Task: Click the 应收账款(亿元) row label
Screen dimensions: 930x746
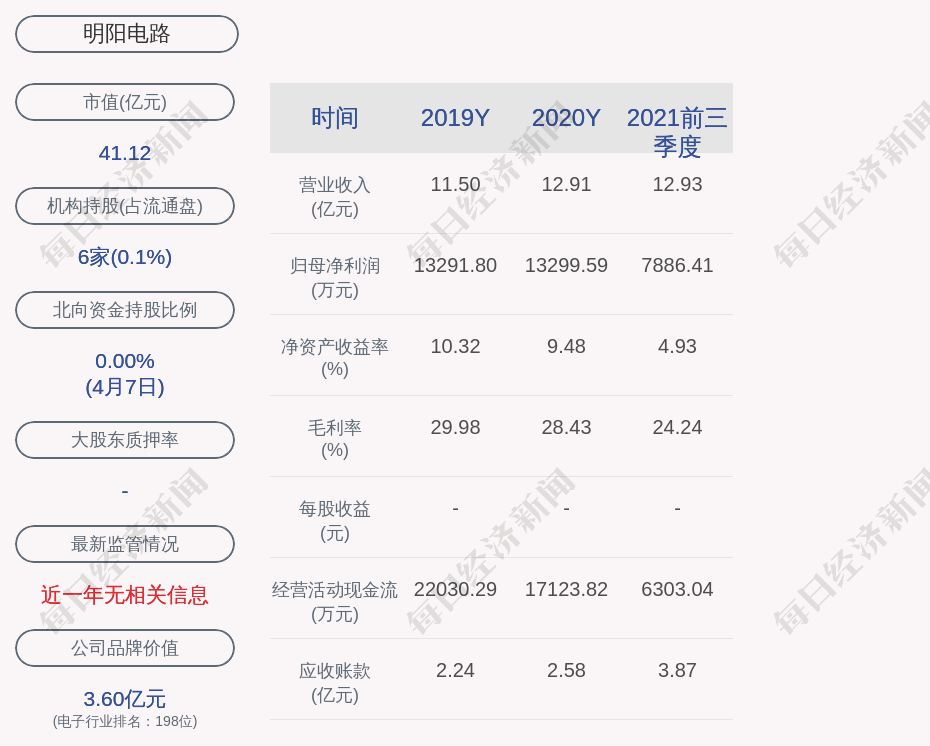Action: pos(335,683)
